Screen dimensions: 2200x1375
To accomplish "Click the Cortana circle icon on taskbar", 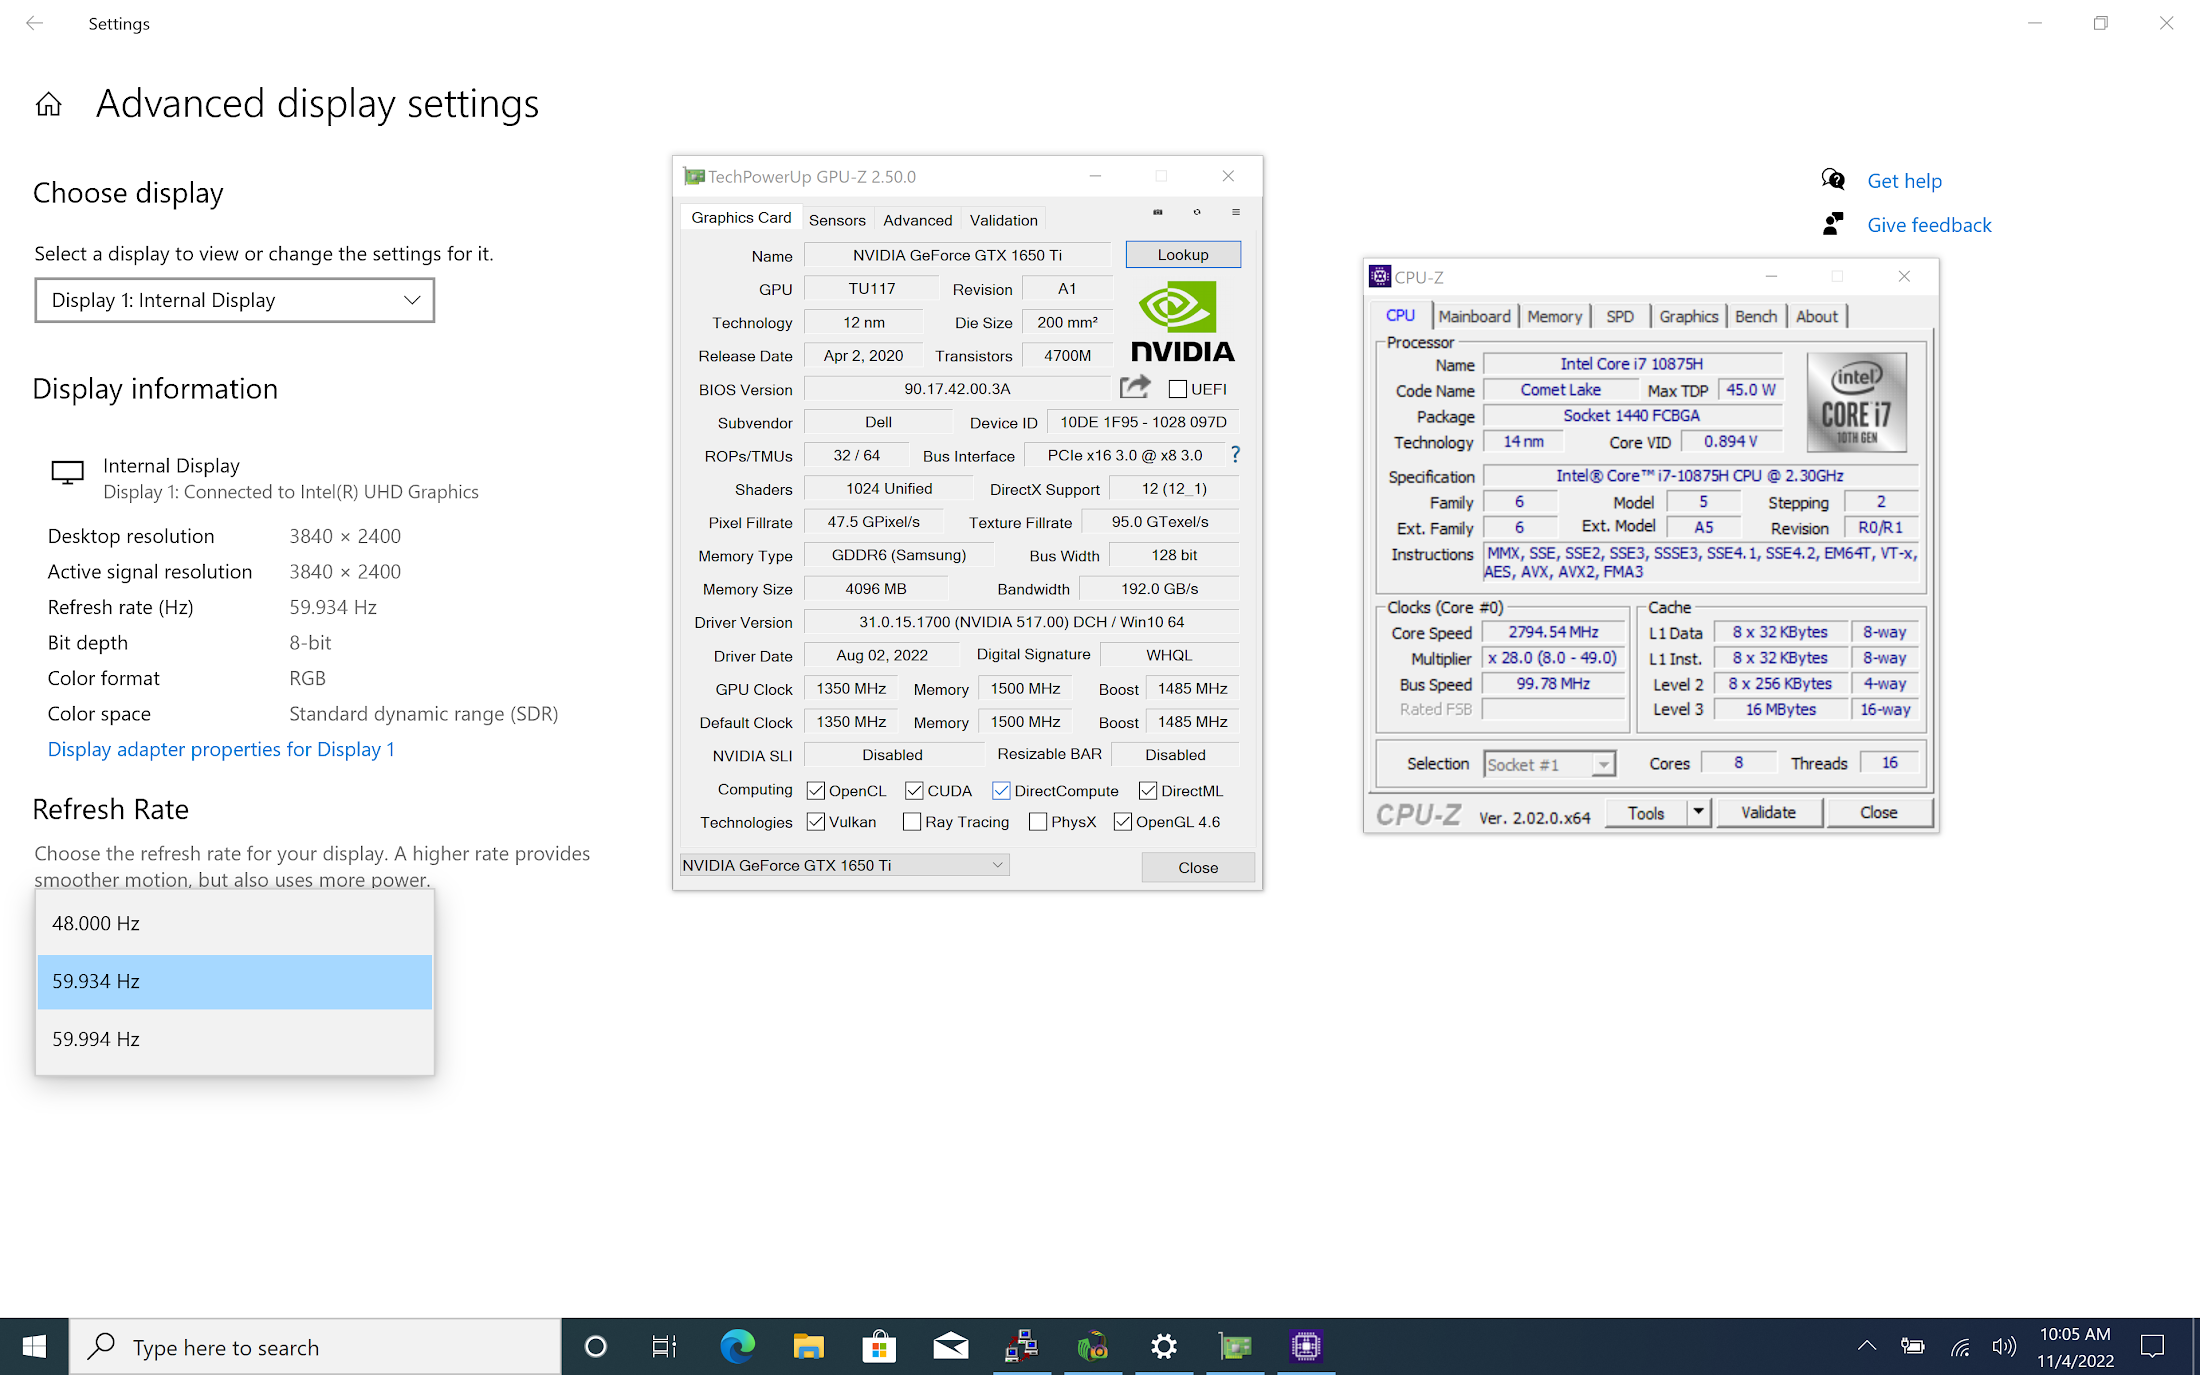I will coord(595,1347).
